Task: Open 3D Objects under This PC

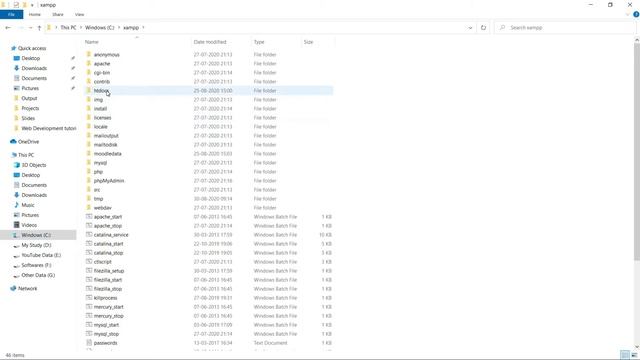Action: 34,165
